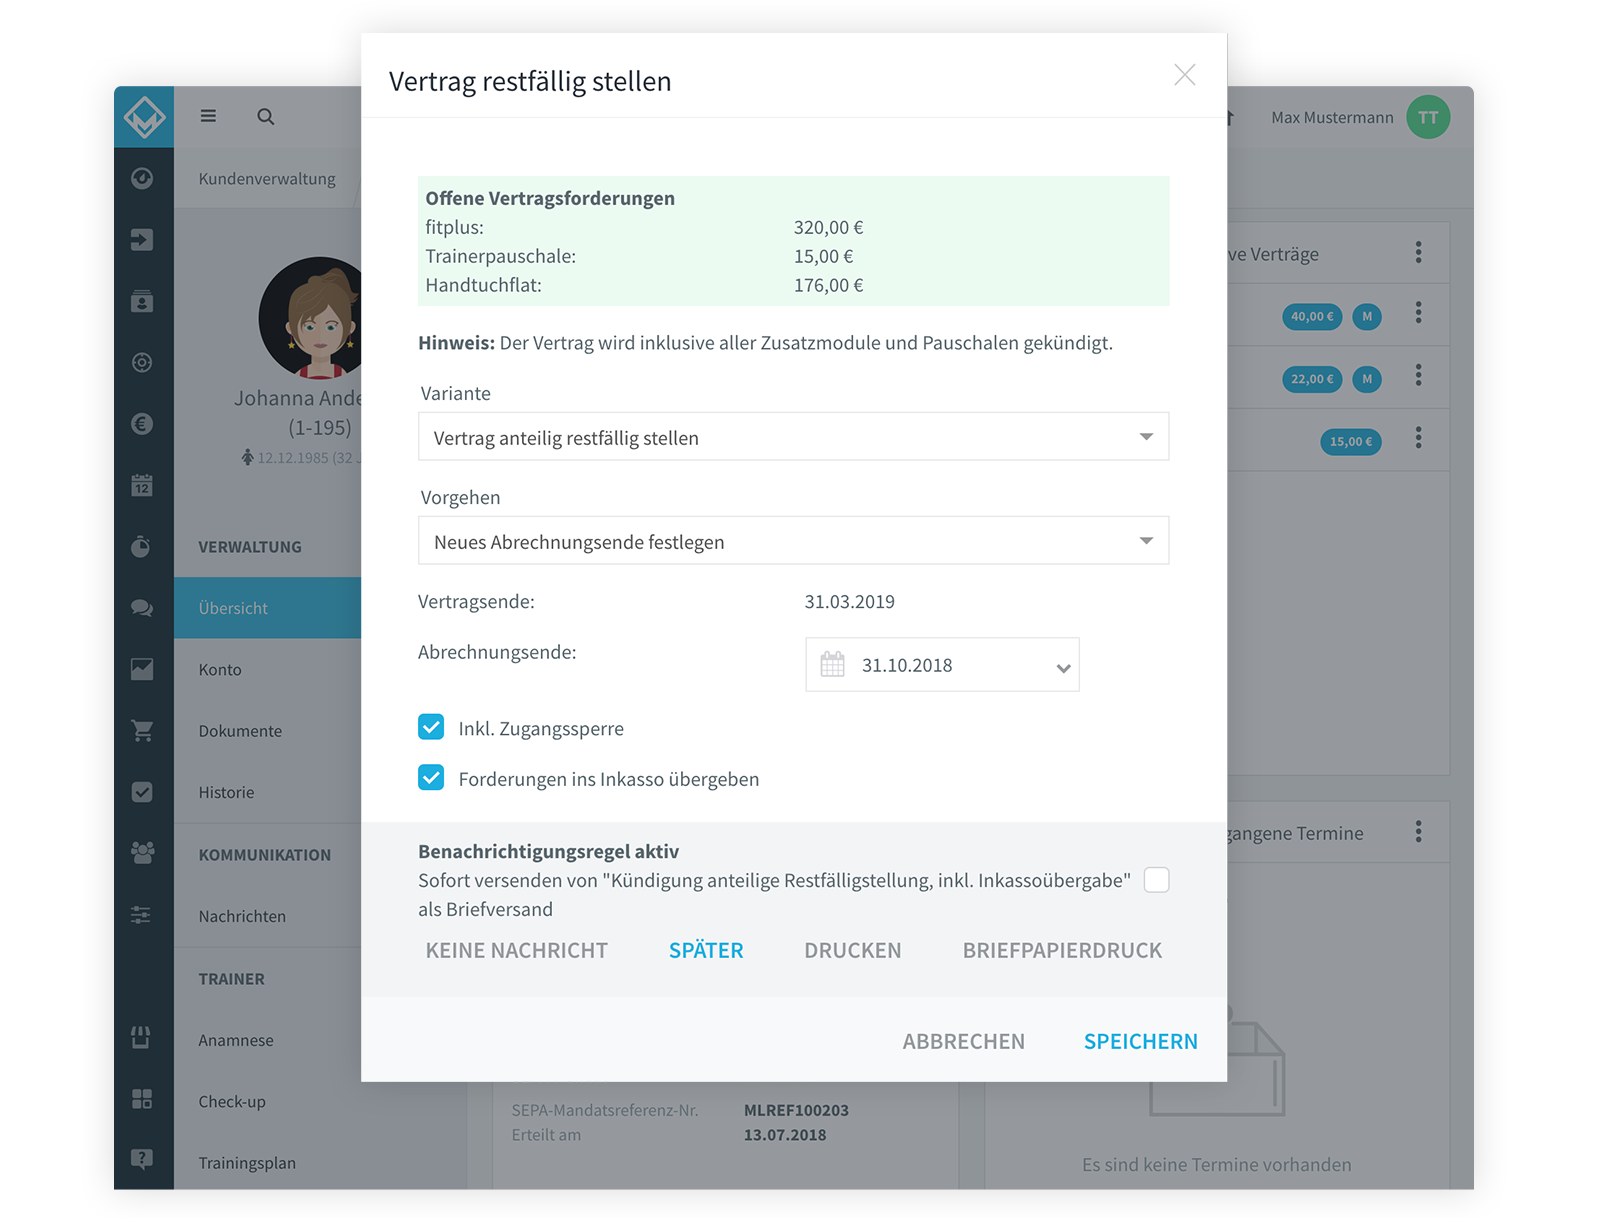Open the Variante dropdown
The image size is (1600, 1218).
pos(793,437)
